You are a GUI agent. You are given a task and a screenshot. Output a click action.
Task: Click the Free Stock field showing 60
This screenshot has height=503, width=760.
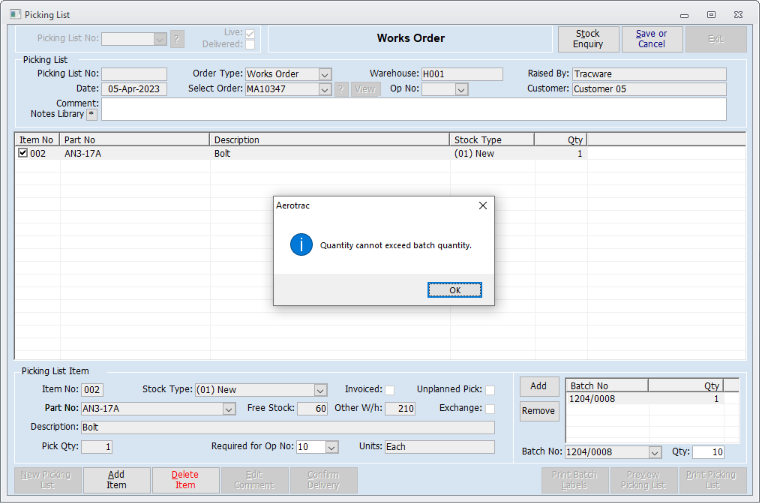pyautogui.click(x=313, y=409)
